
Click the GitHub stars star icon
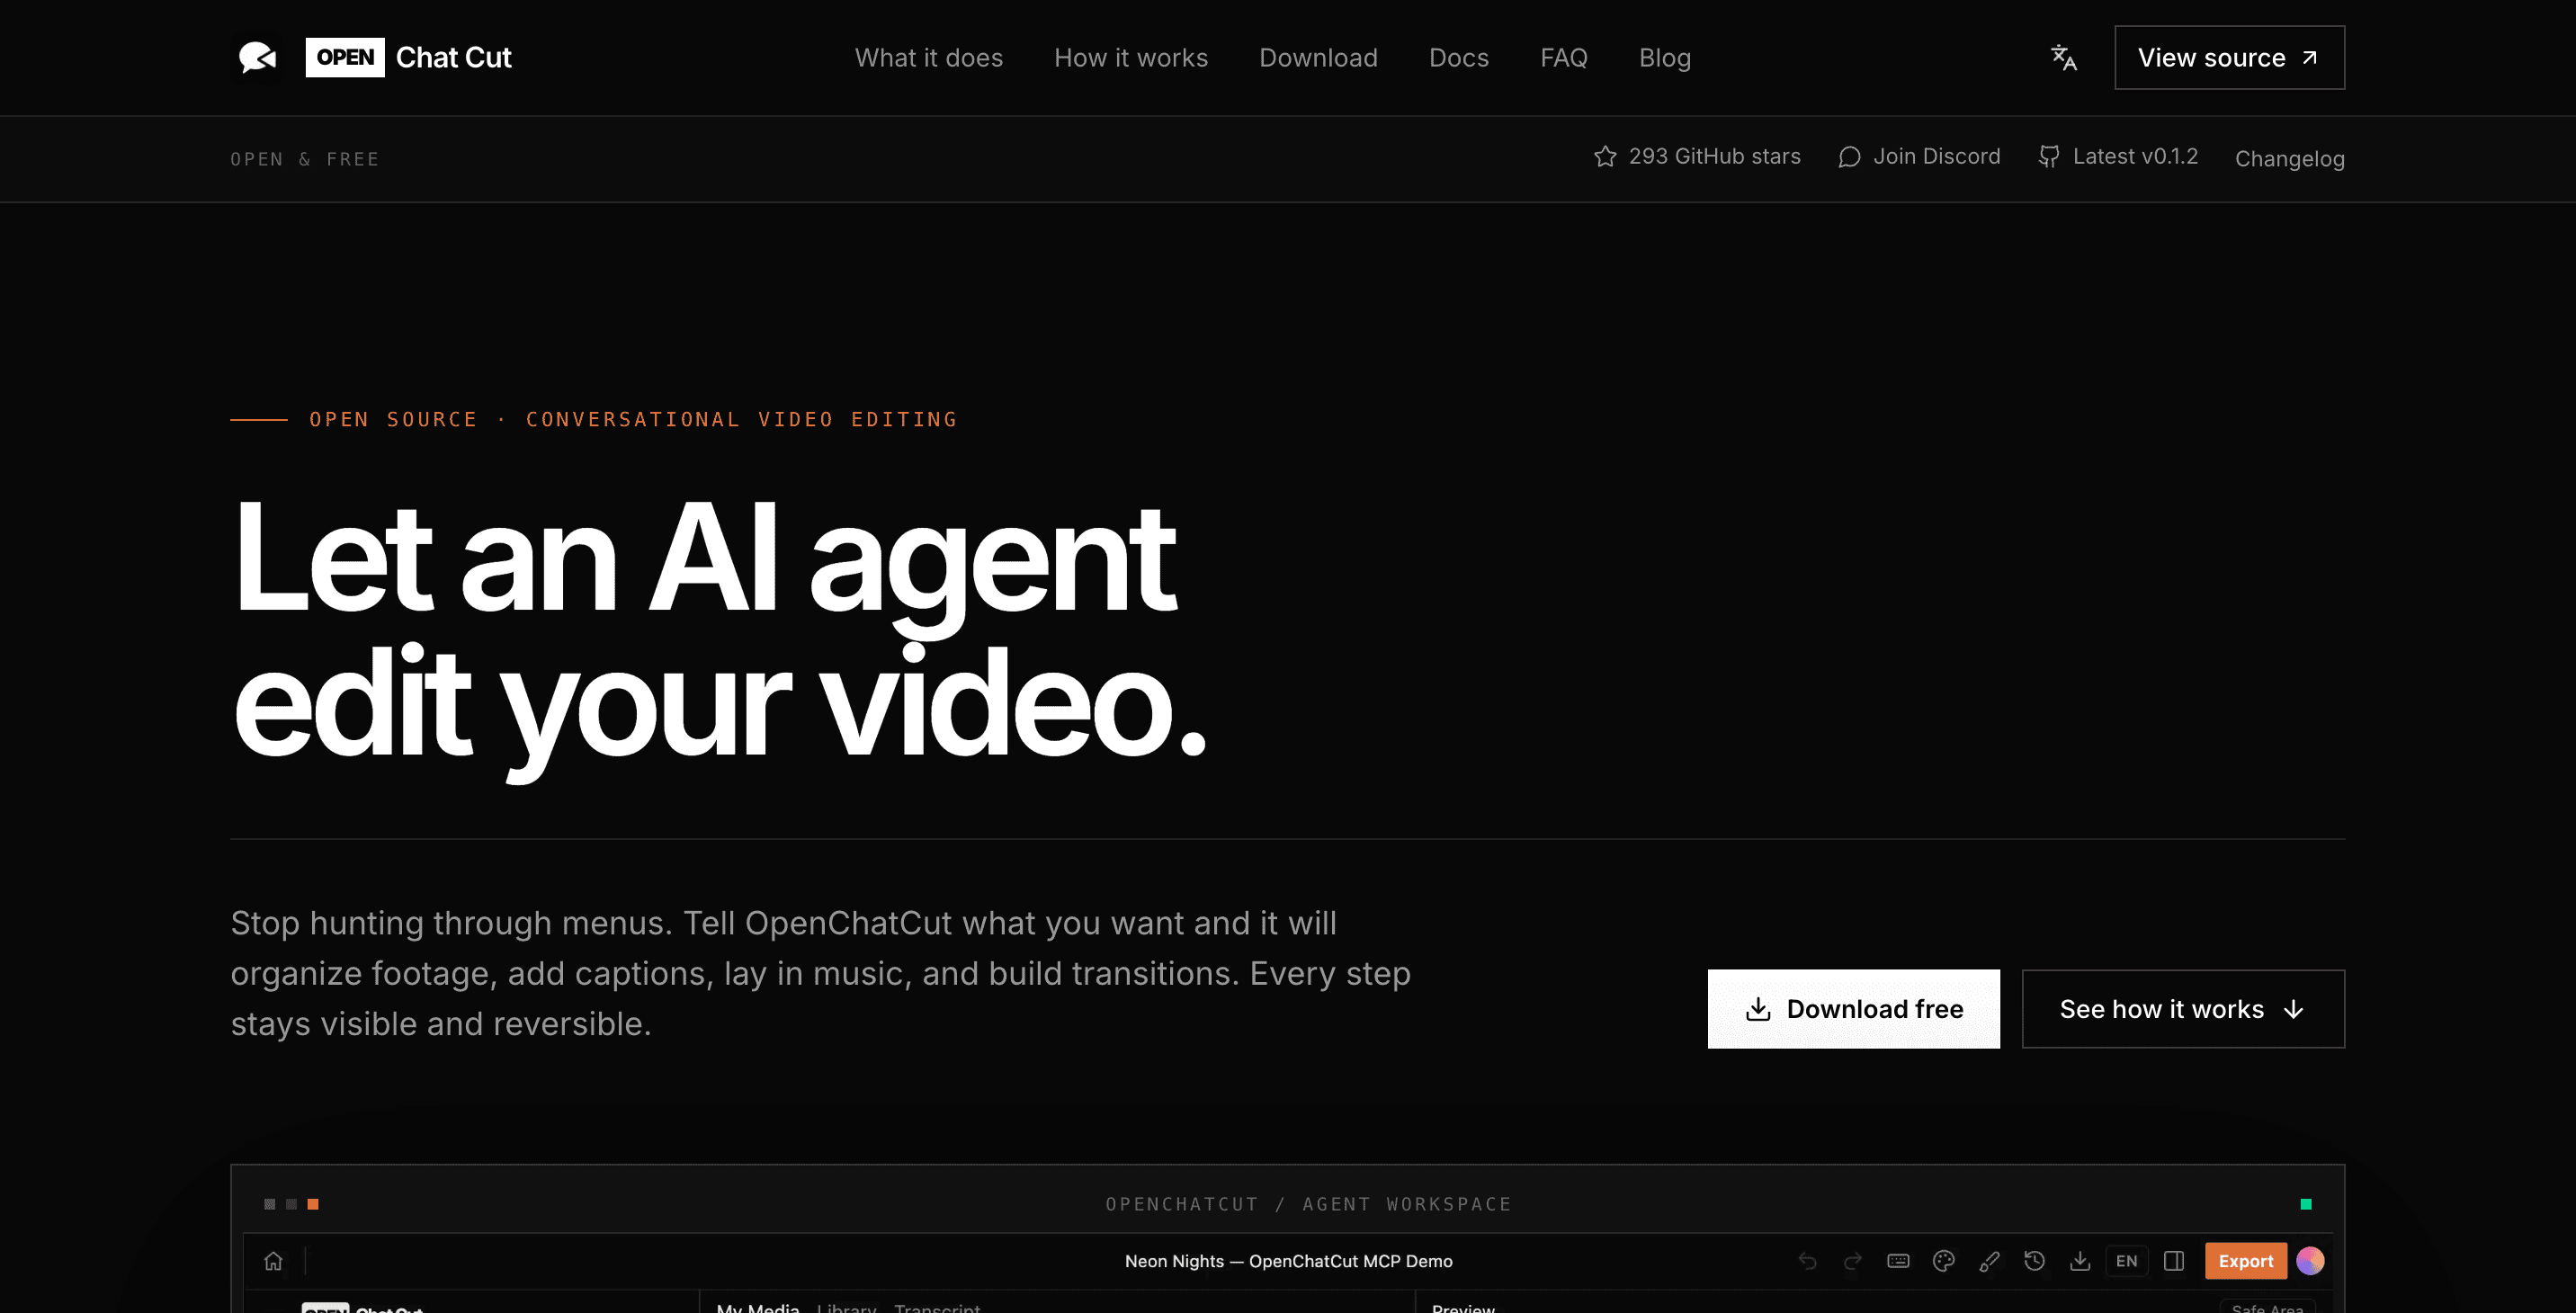coord(1605,156)
